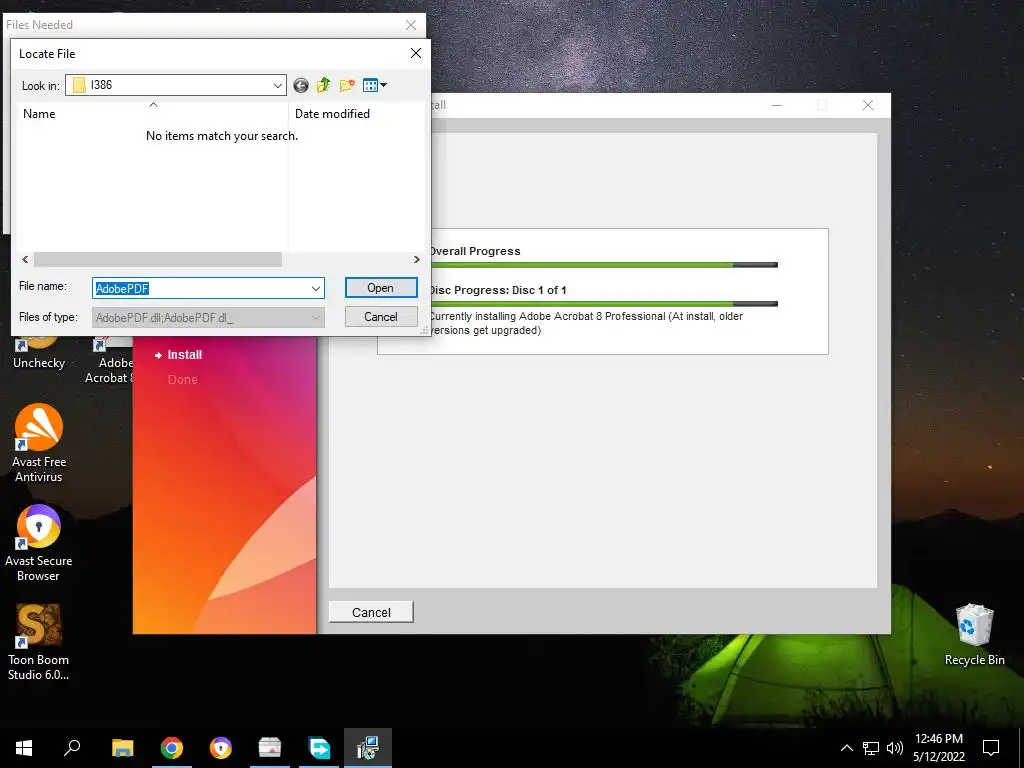This screenshot has width=1024, height=768.
Task: Open Avast Secure Browser desktop icon
Action: pos(39,543)
